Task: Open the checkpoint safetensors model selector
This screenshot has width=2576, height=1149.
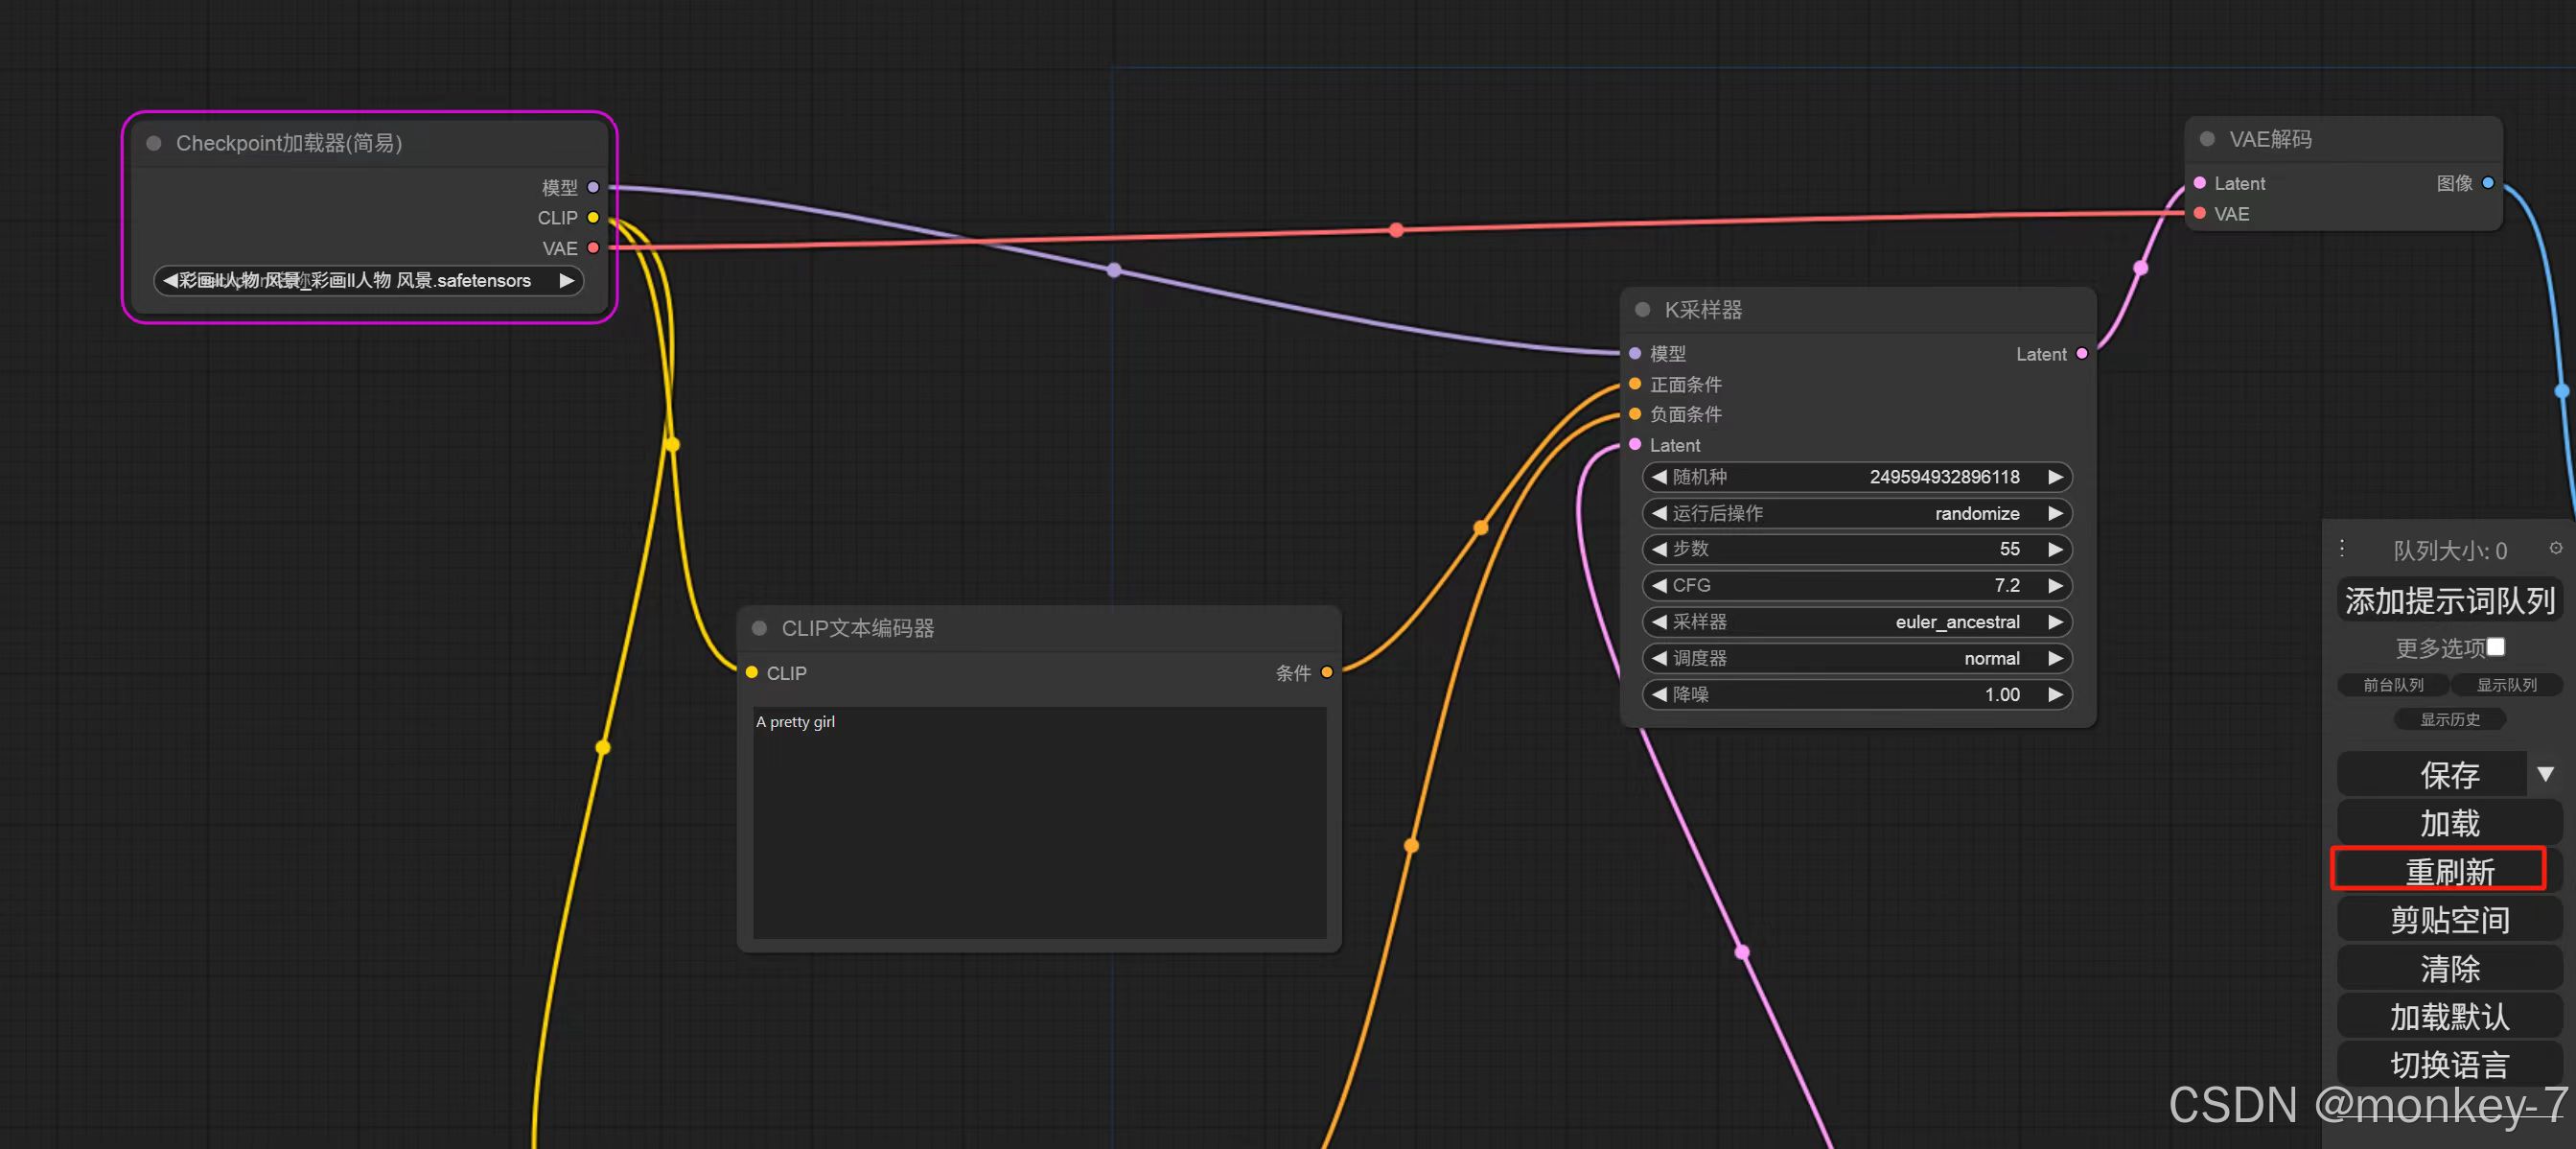Action: click(x=368, y=281)
